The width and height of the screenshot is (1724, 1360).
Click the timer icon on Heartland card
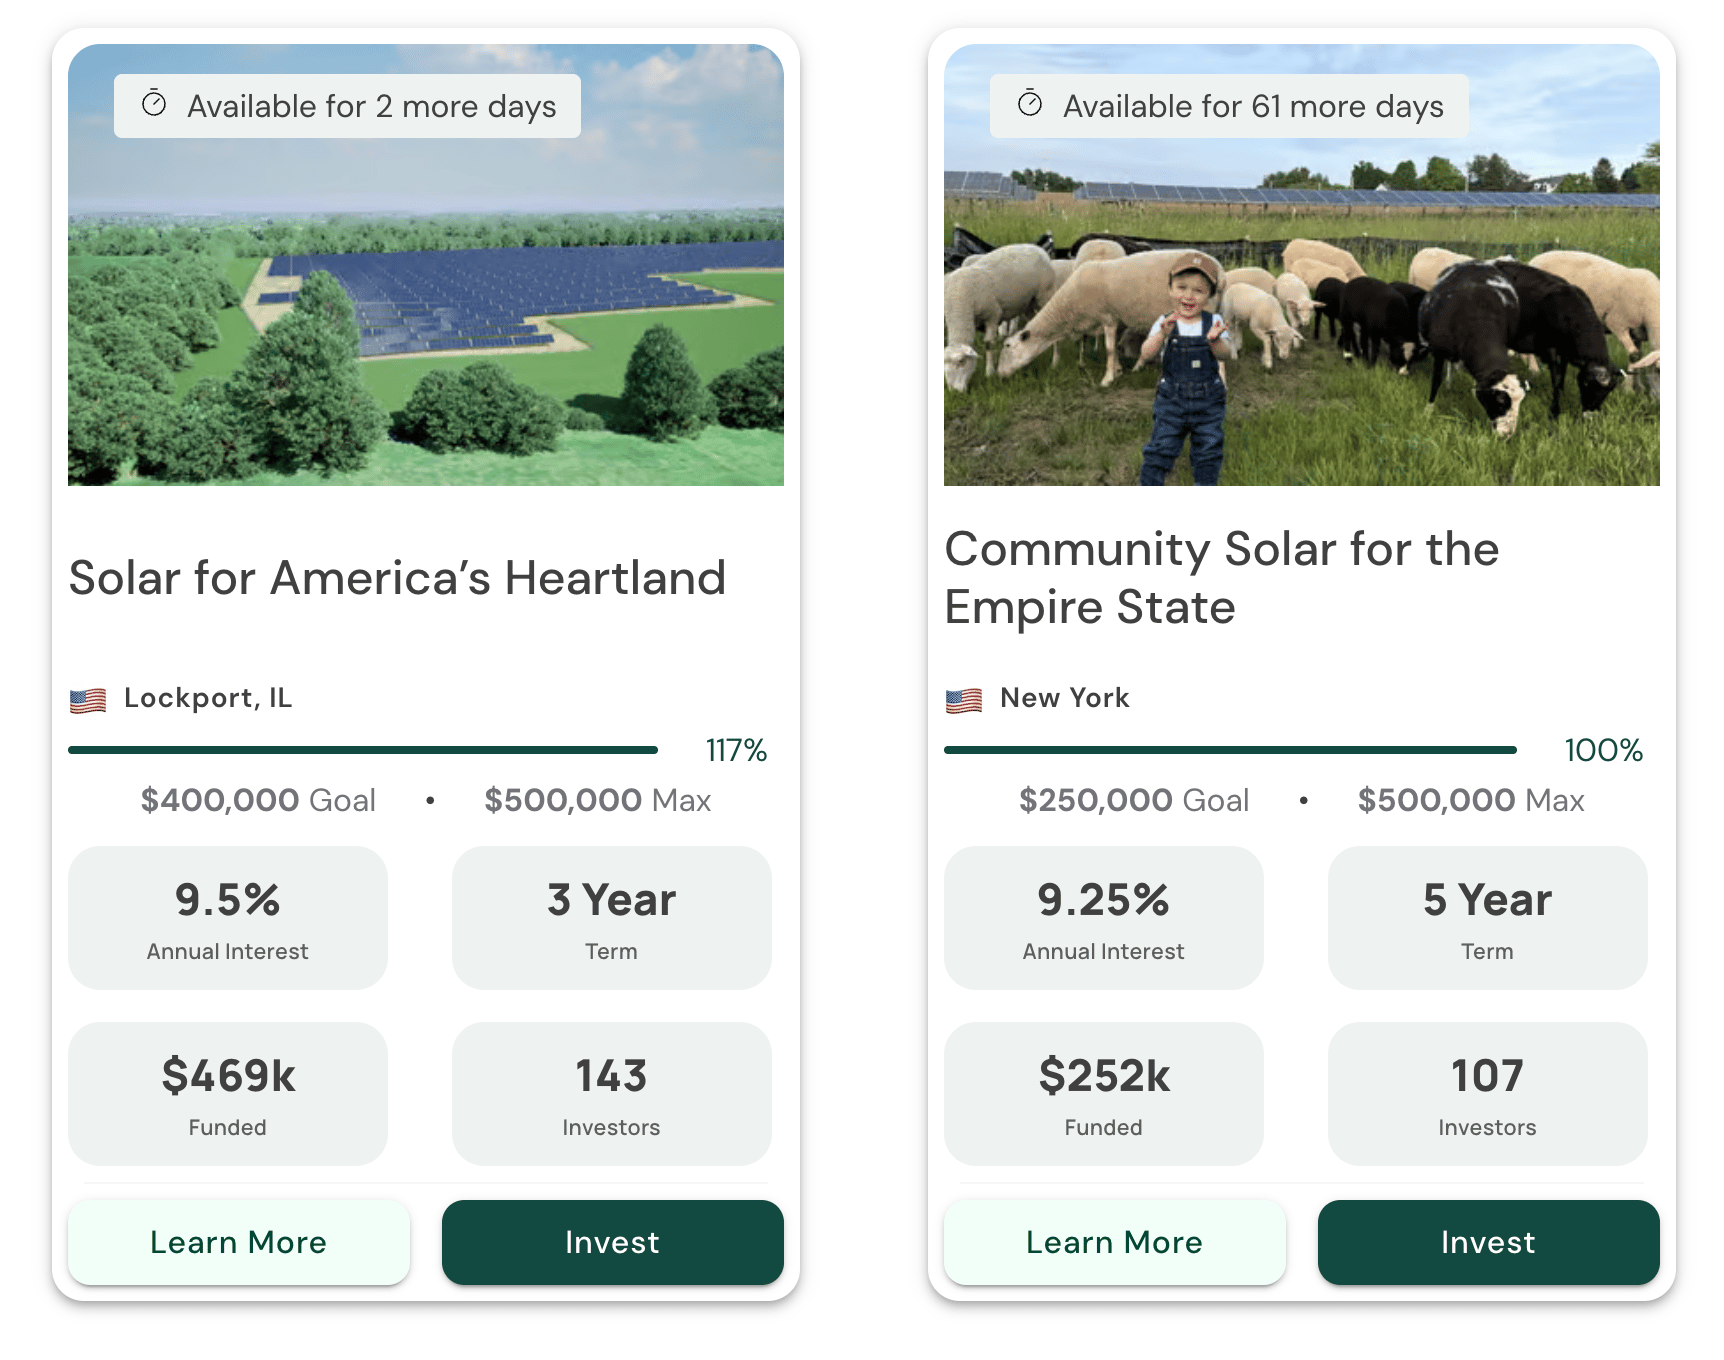tap(154, 103)
